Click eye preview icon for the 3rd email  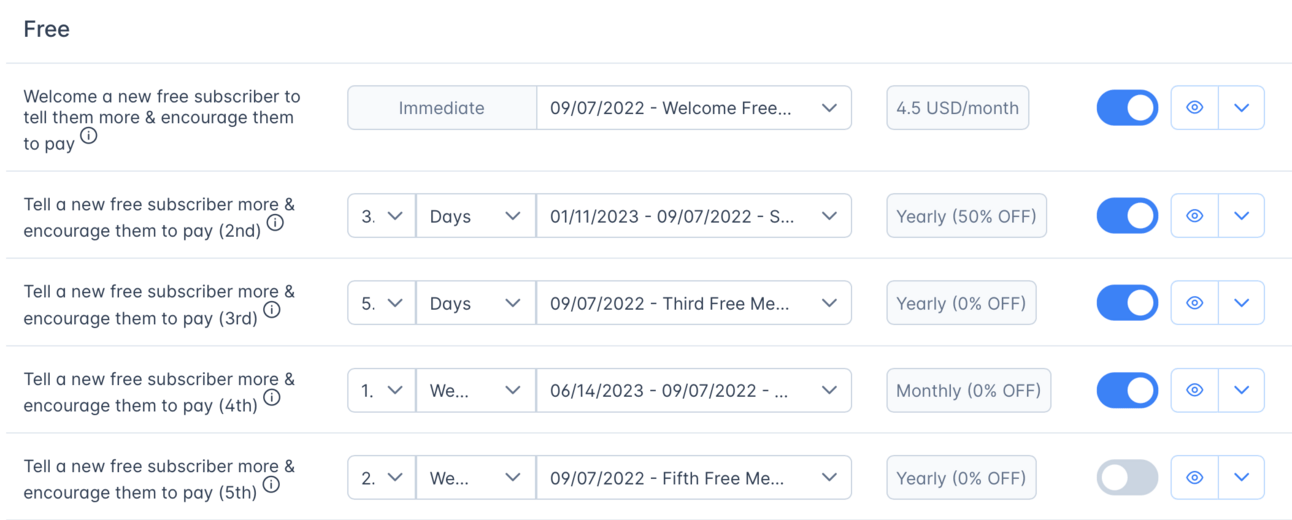(1194, 303)
